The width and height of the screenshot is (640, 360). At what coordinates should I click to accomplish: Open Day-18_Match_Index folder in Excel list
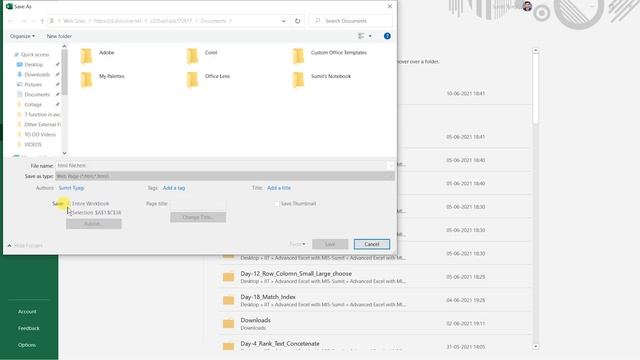click(x=376, y=300)
